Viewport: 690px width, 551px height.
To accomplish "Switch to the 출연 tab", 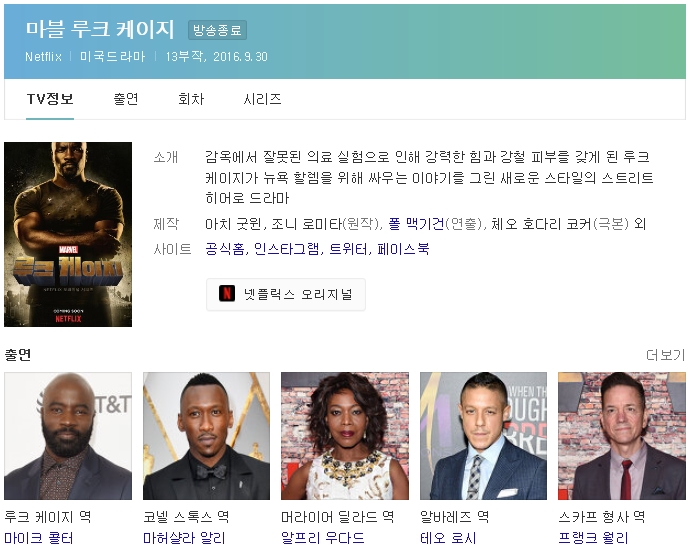I will (126, 99).
